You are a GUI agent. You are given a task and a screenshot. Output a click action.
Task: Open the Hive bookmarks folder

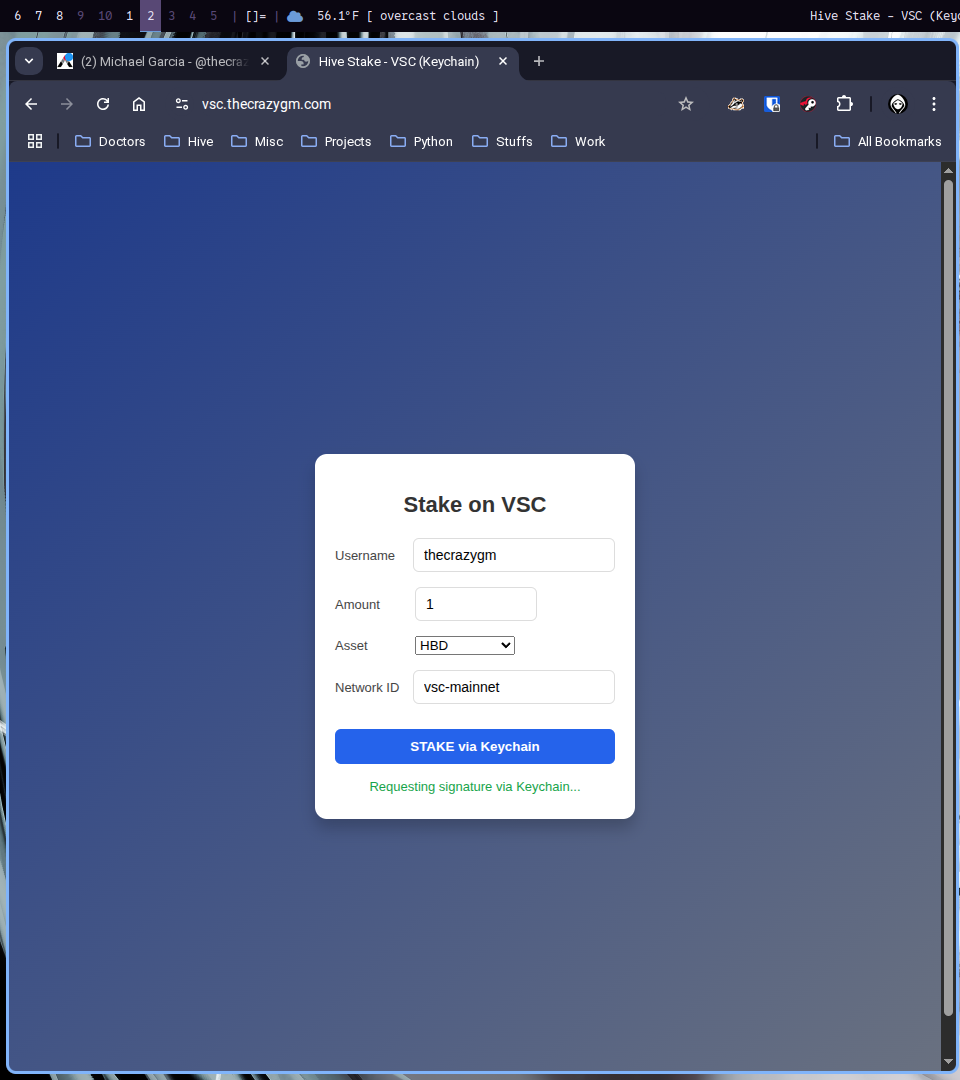(189, 141)
